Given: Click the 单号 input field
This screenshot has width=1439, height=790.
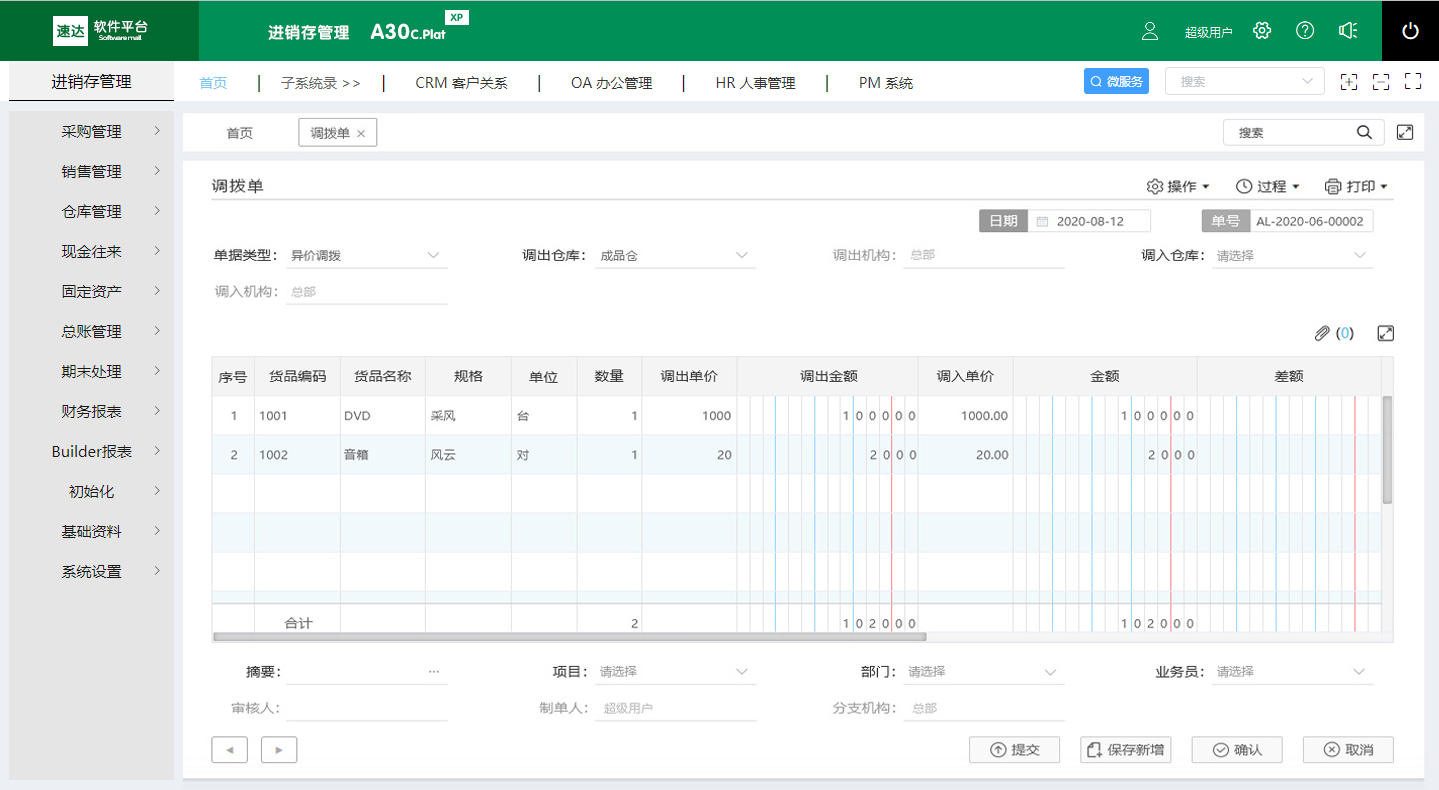Looking at the screenshot, I should coord(1311,222).
